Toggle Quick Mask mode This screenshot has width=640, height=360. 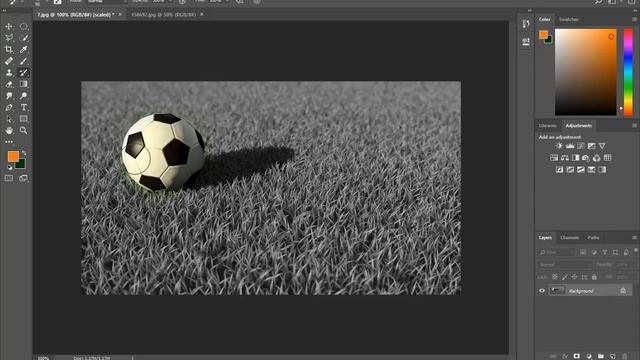pyautogui.click(x=9, y=178)
